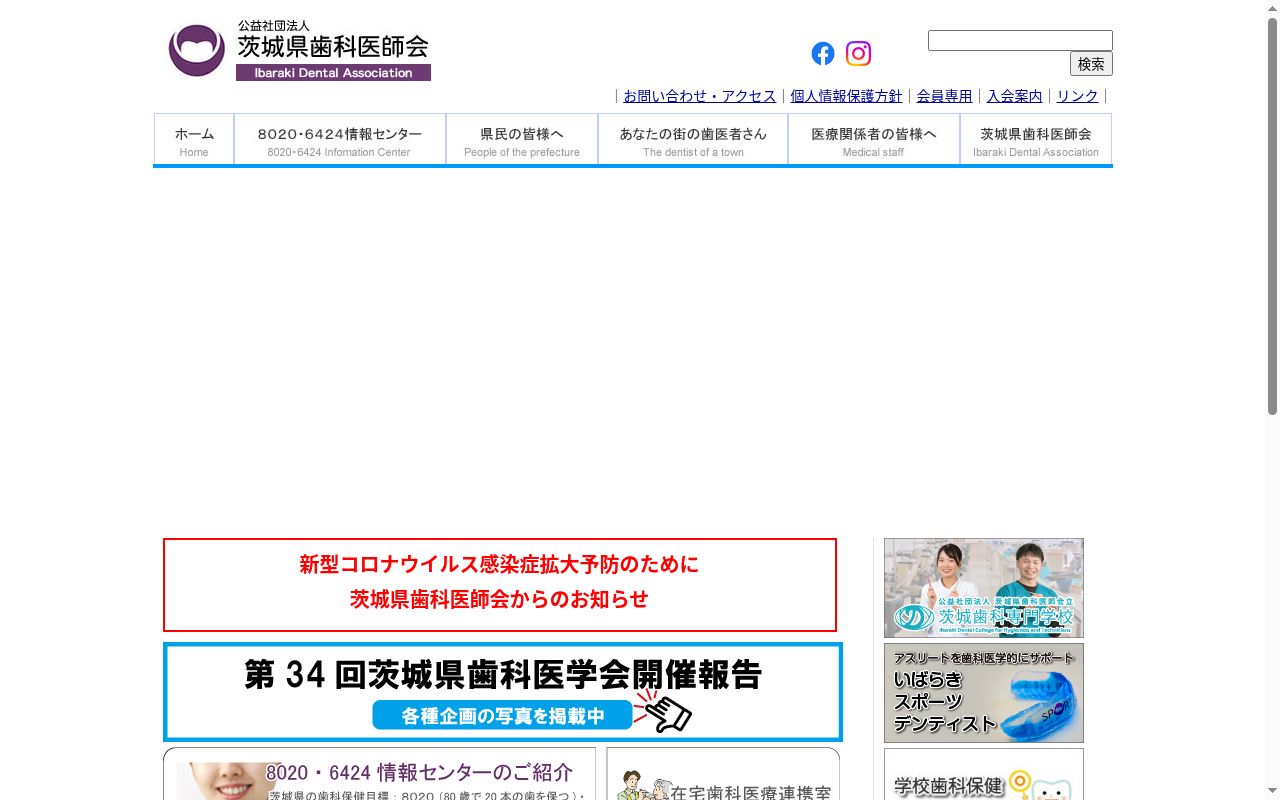
Task: Open the Instagram icon link
Action: (x=858, y=53)
